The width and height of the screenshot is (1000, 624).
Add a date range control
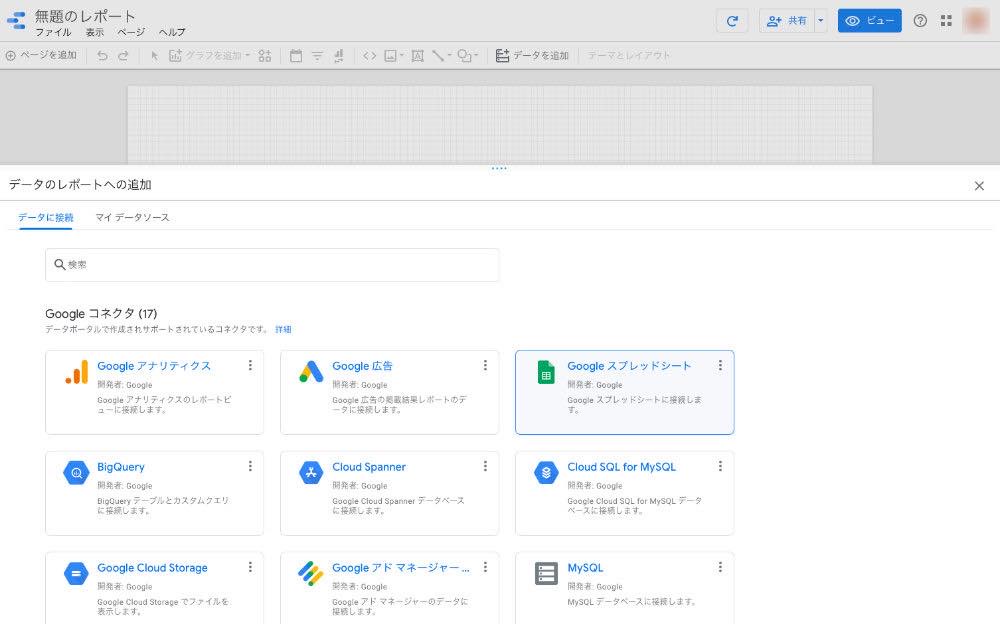click(x=296, y=56)
